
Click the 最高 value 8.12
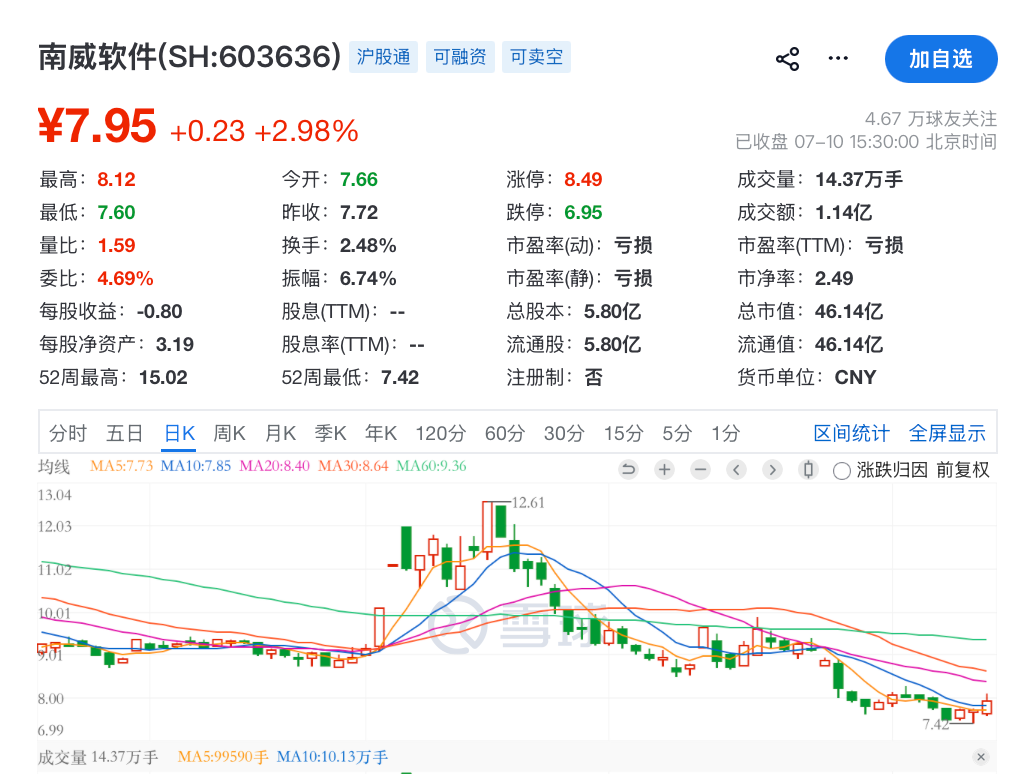(116, 179)
